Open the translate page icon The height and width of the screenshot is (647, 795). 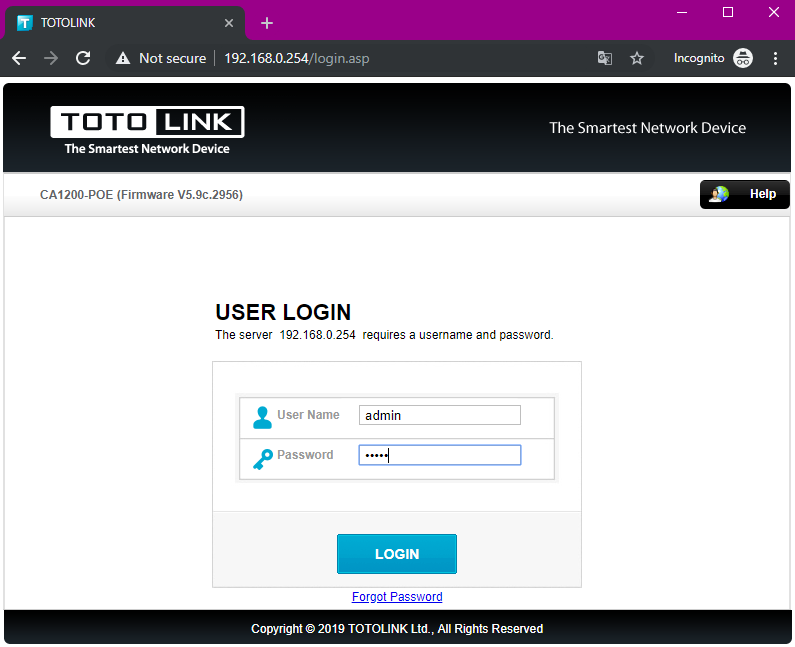click(x=604, y=58)
